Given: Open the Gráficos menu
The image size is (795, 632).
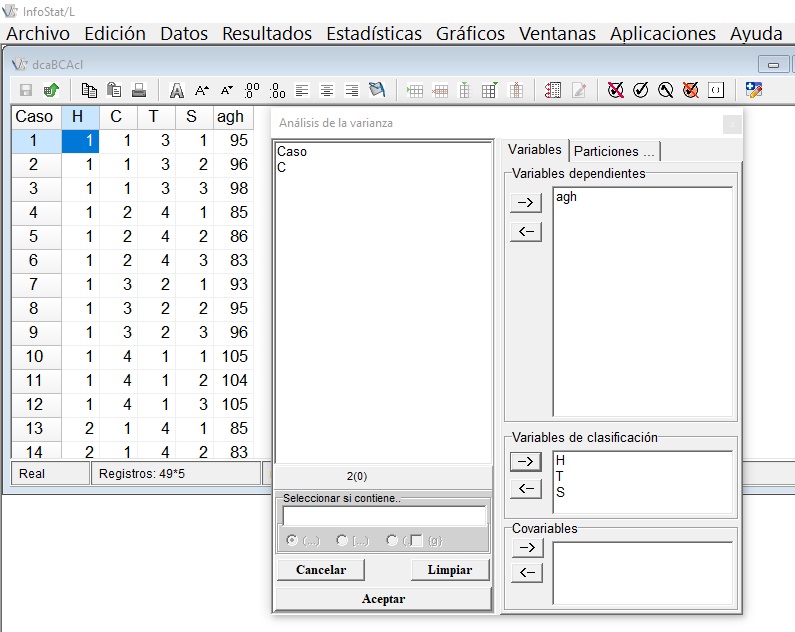Looking at the screenshot, I should [470, 33].
